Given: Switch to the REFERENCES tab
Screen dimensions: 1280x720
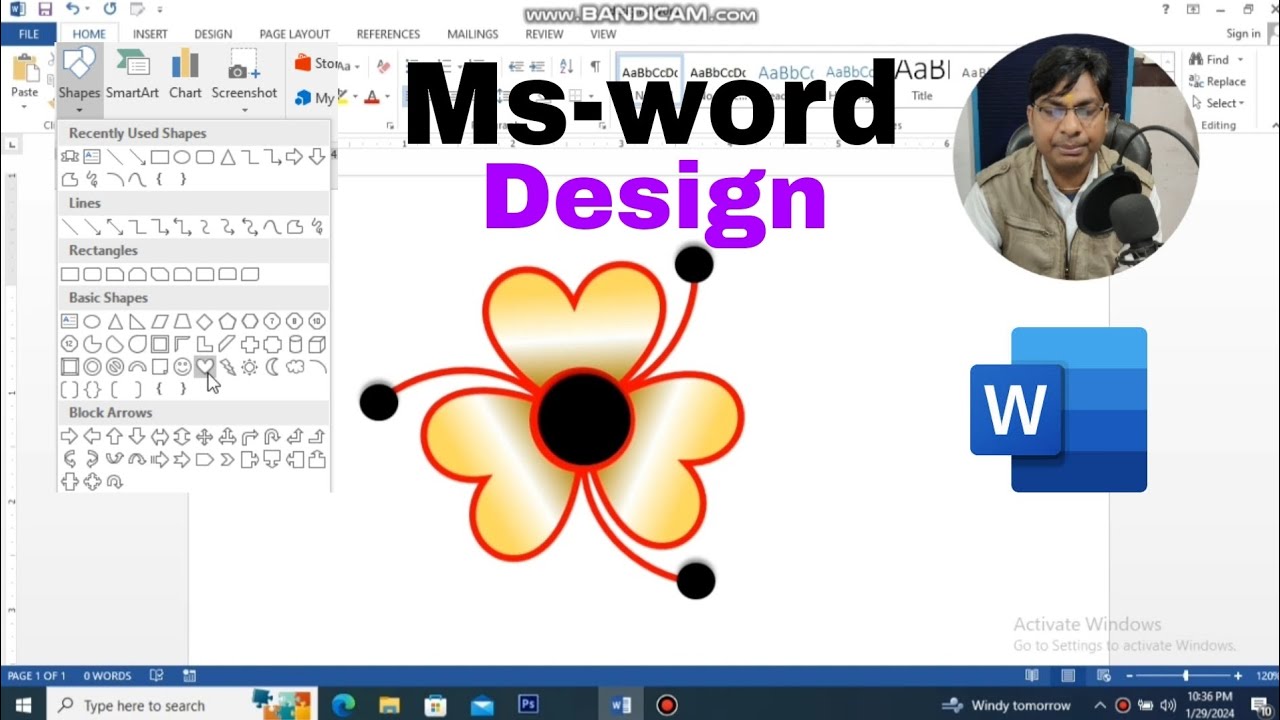Looking at the screenshot, I should (388, 34).
